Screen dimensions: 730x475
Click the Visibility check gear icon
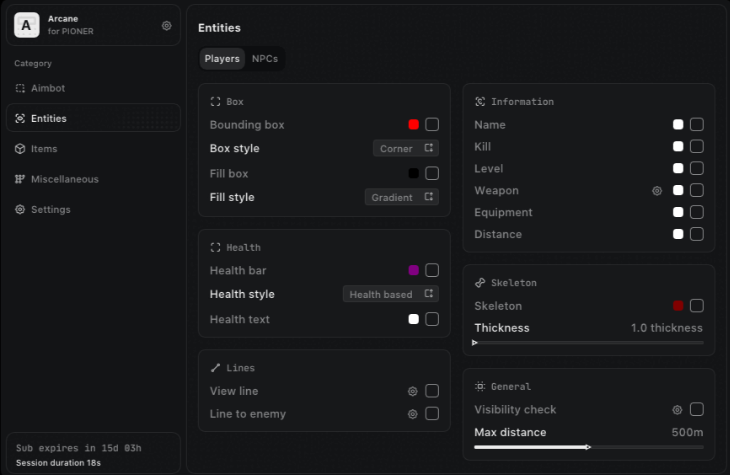coord(677,410)
